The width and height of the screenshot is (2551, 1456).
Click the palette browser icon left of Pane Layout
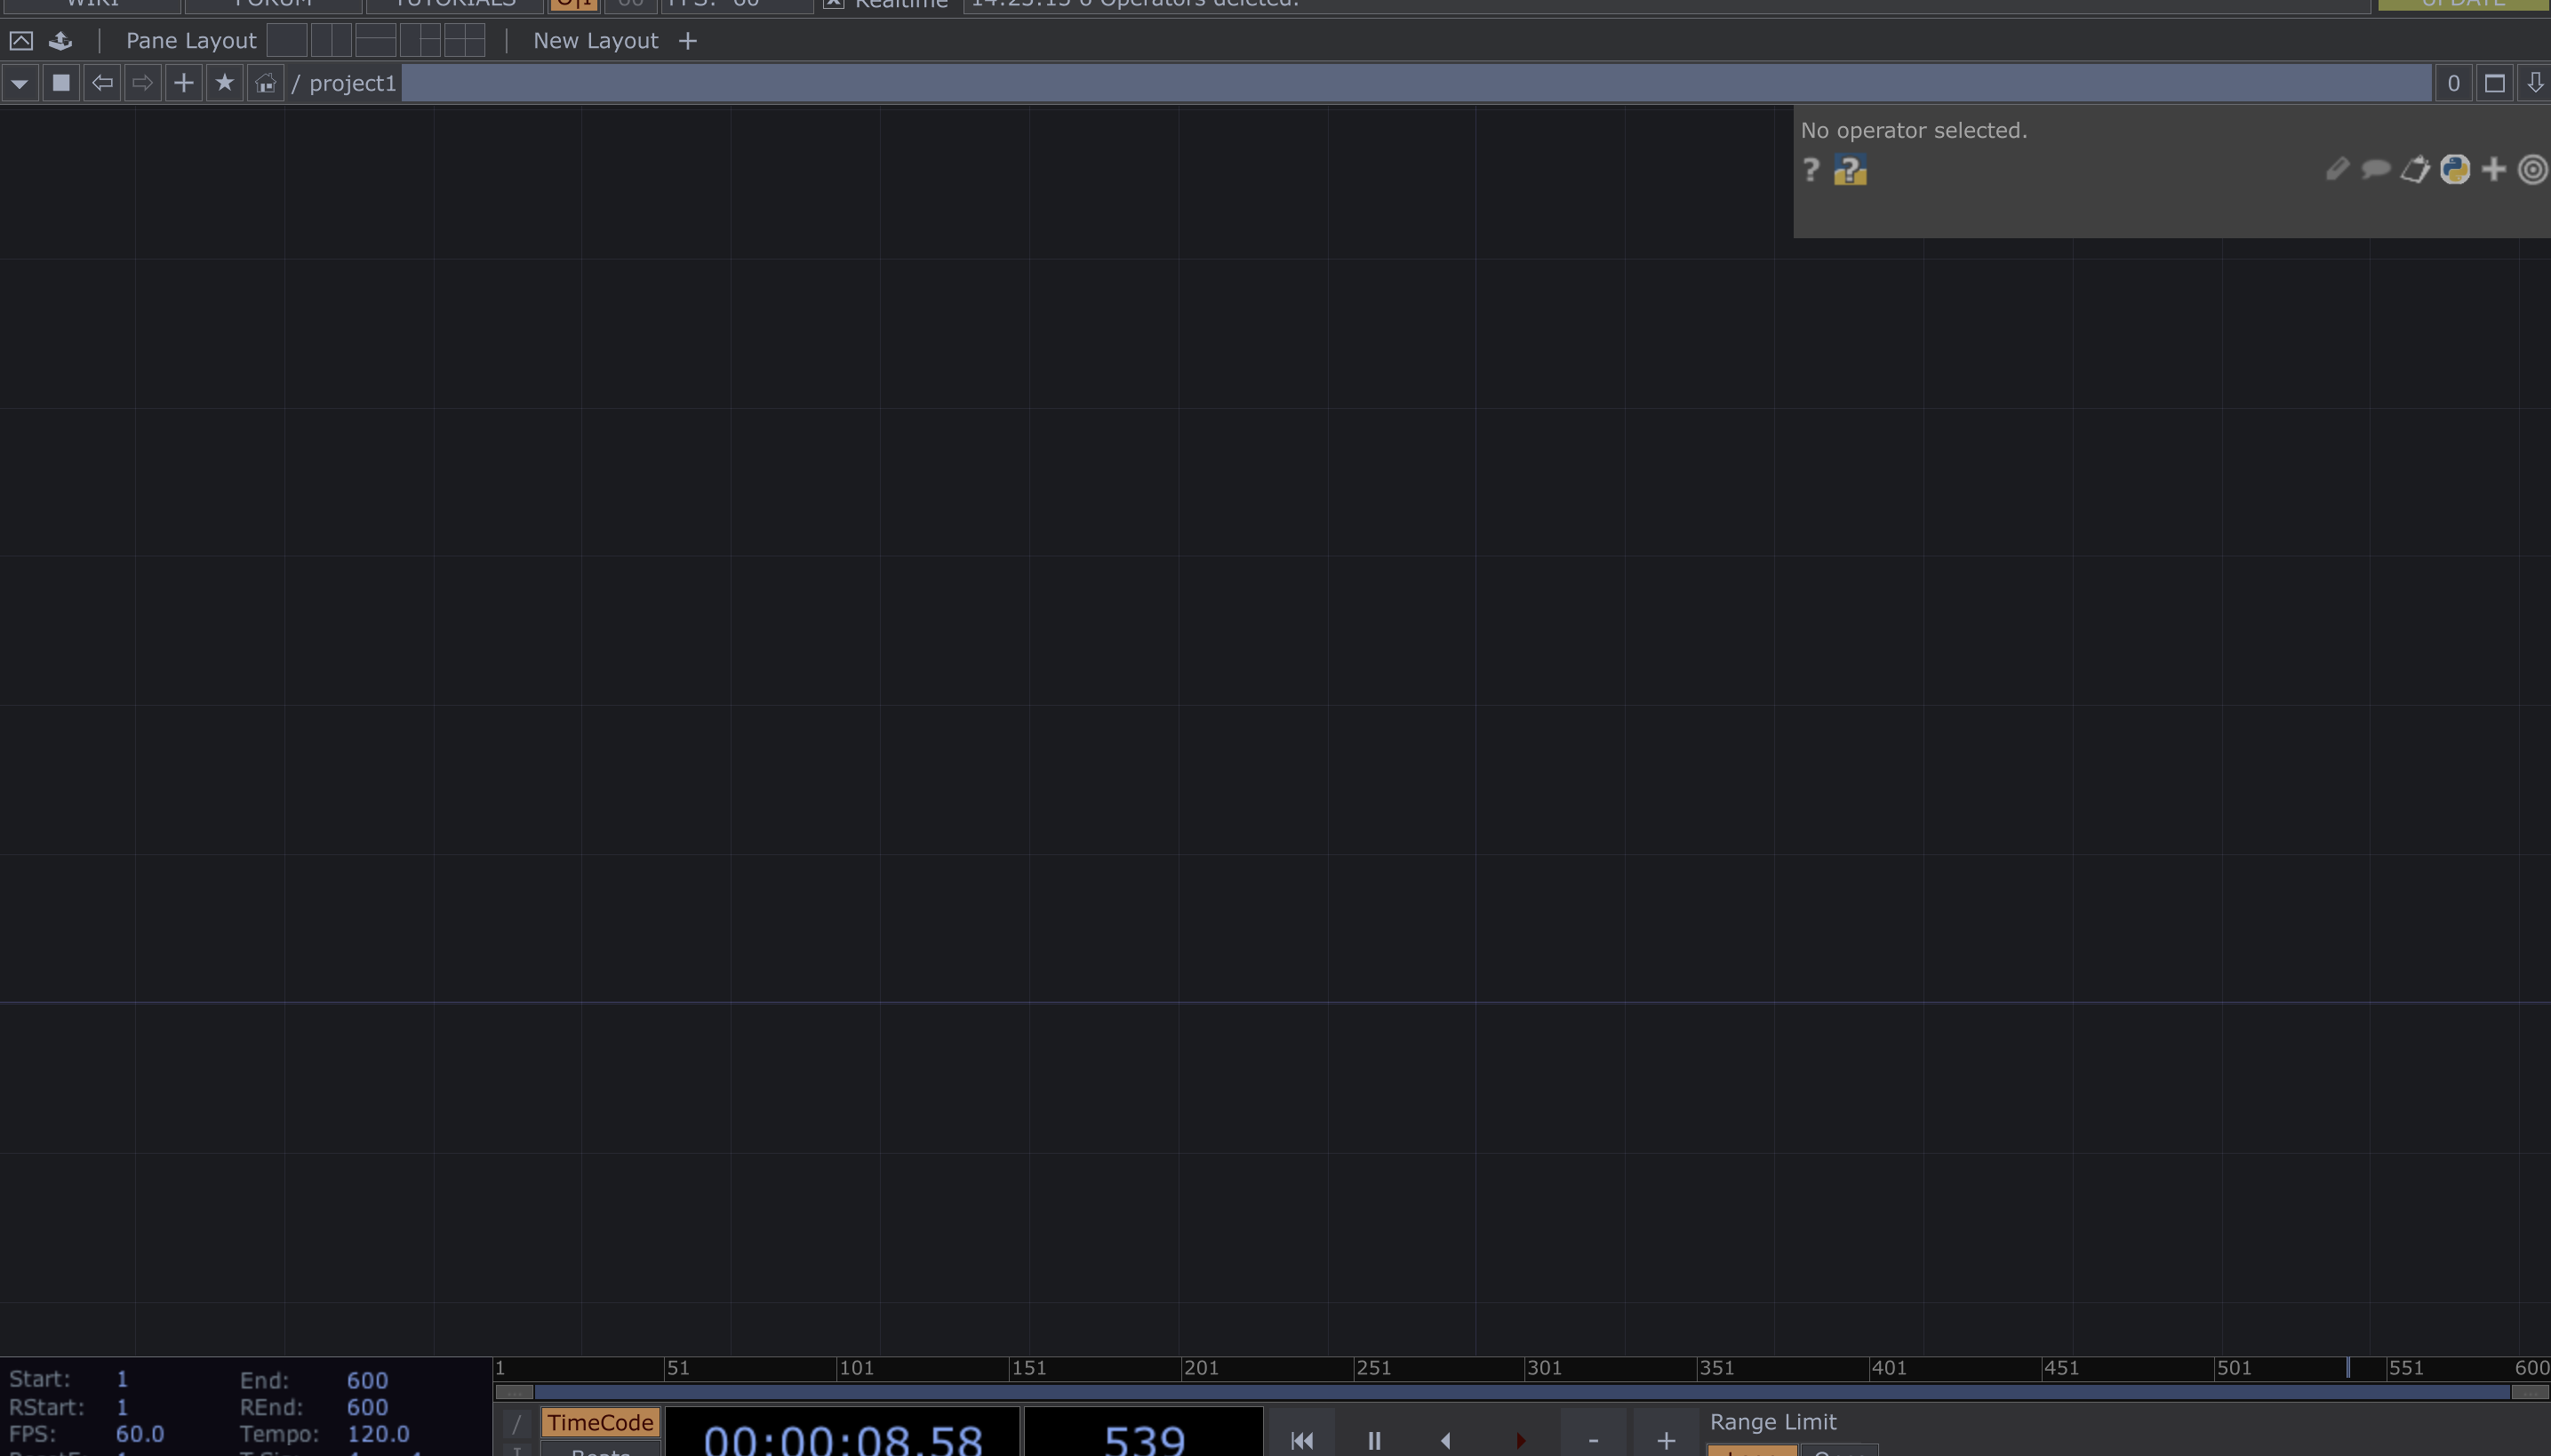point(60,41)
